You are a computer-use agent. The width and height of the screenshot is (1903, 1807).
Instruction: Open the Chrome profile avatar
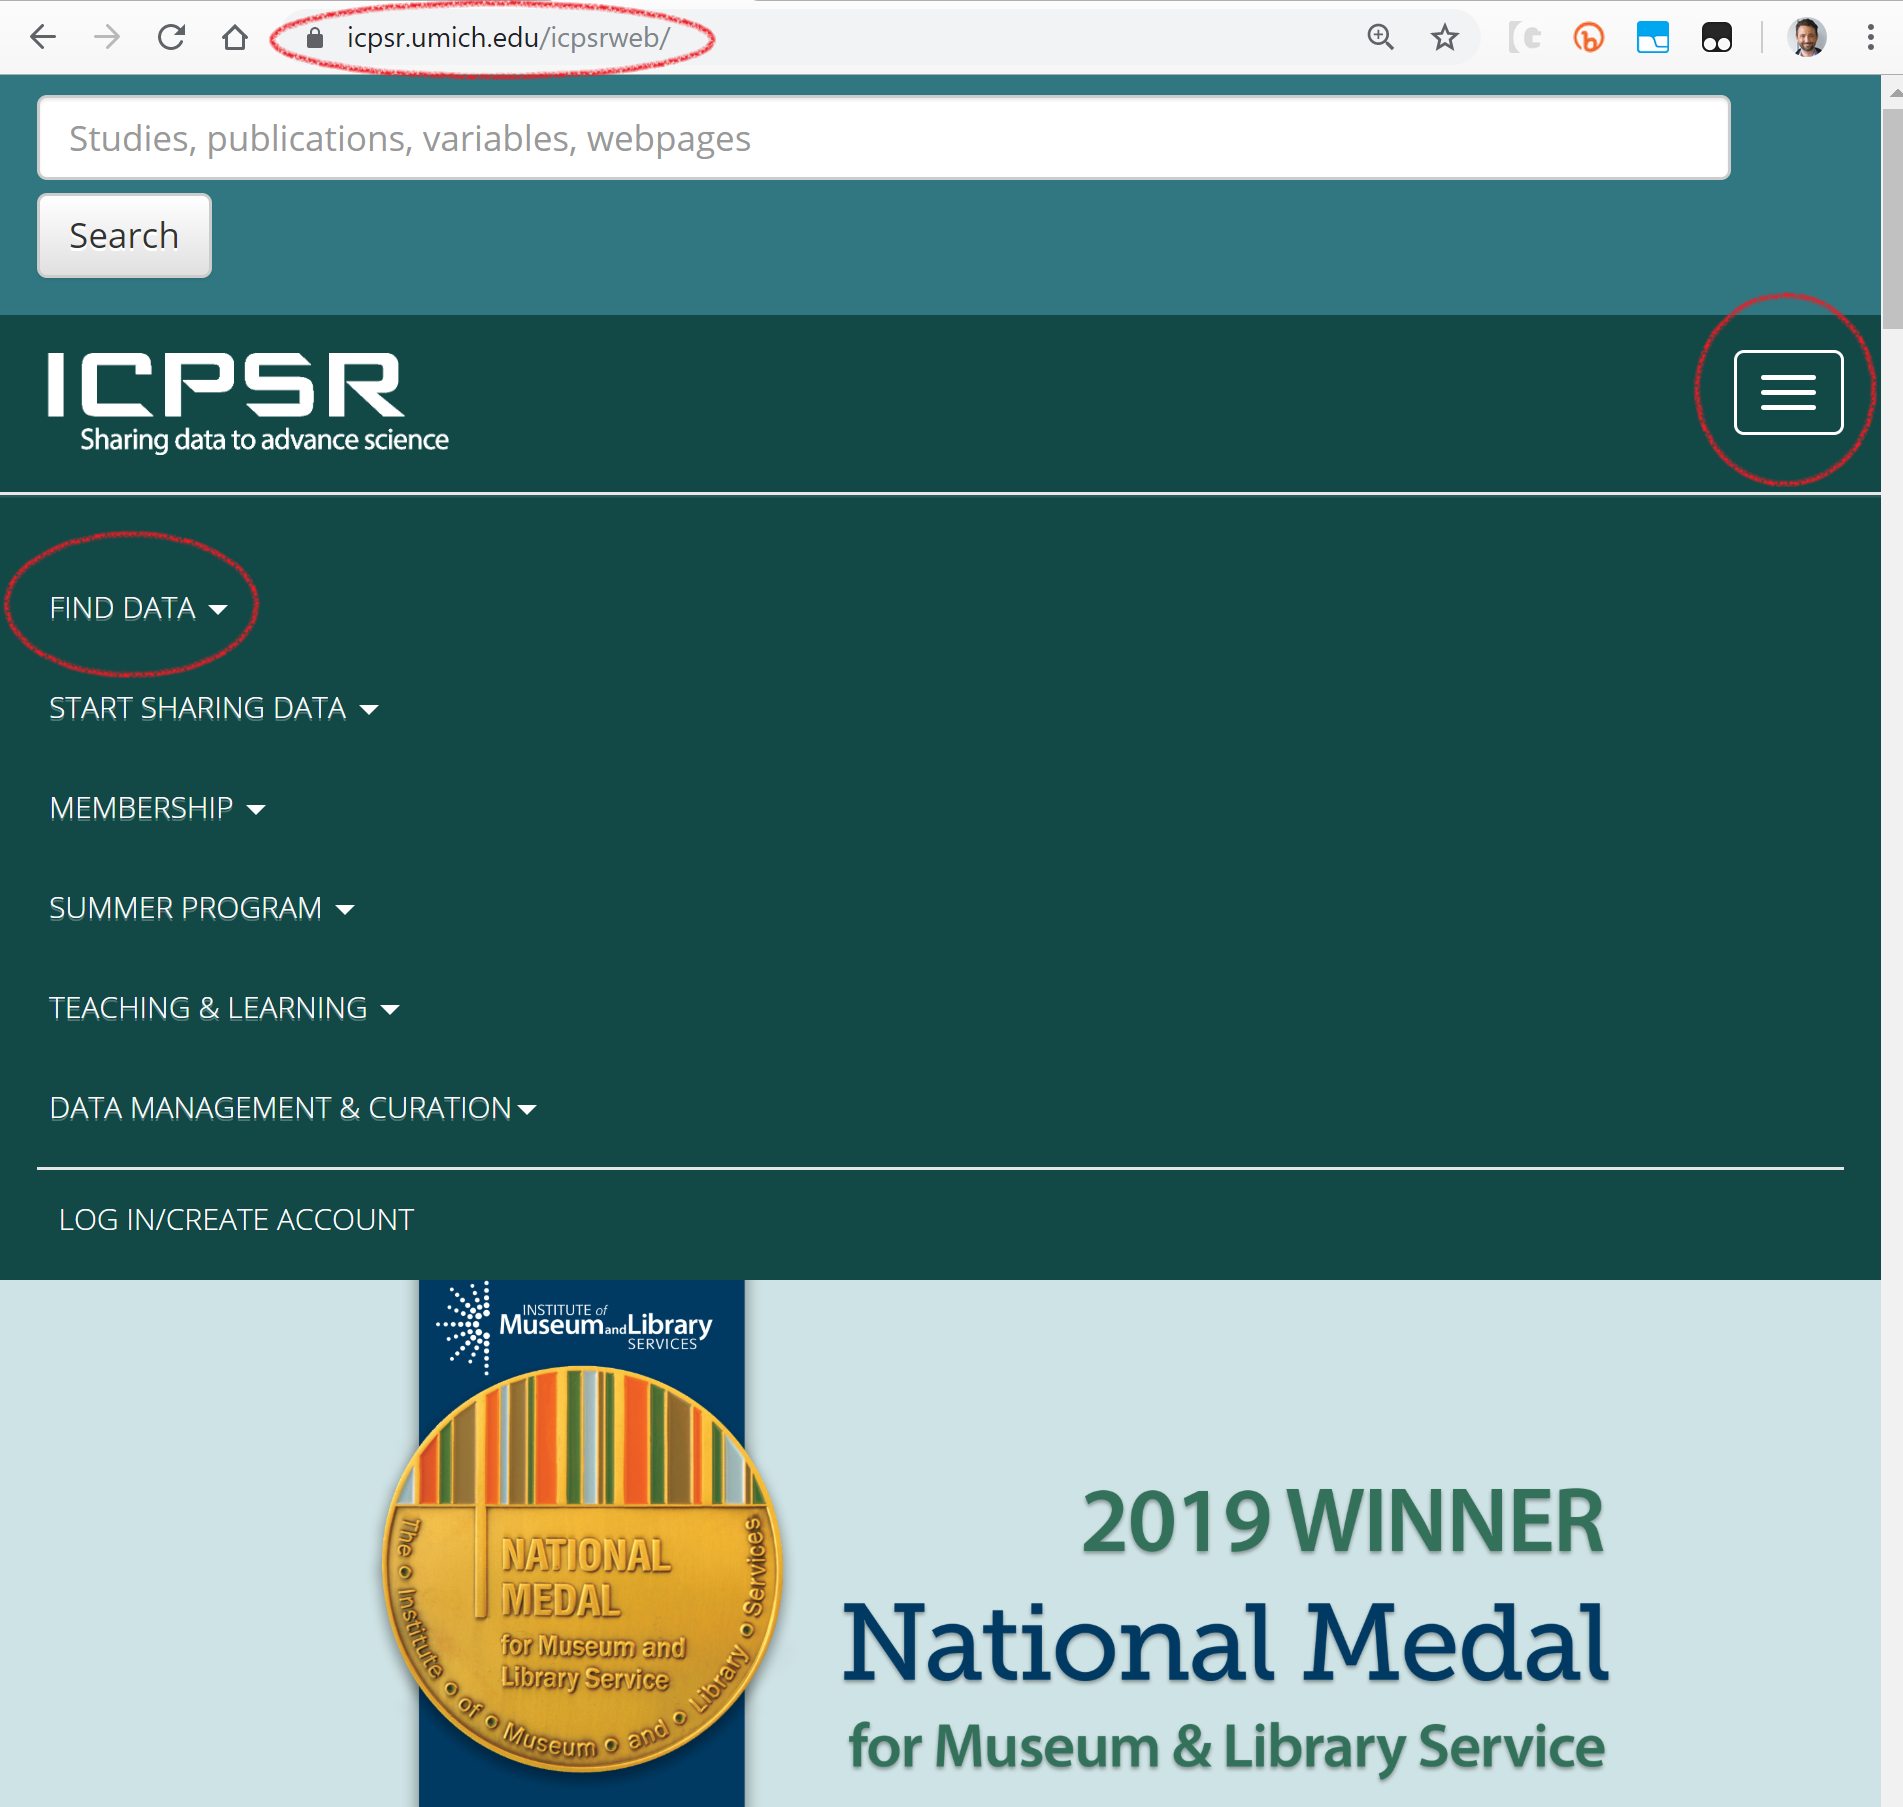pyautogui.click(x=1807, y=38)
